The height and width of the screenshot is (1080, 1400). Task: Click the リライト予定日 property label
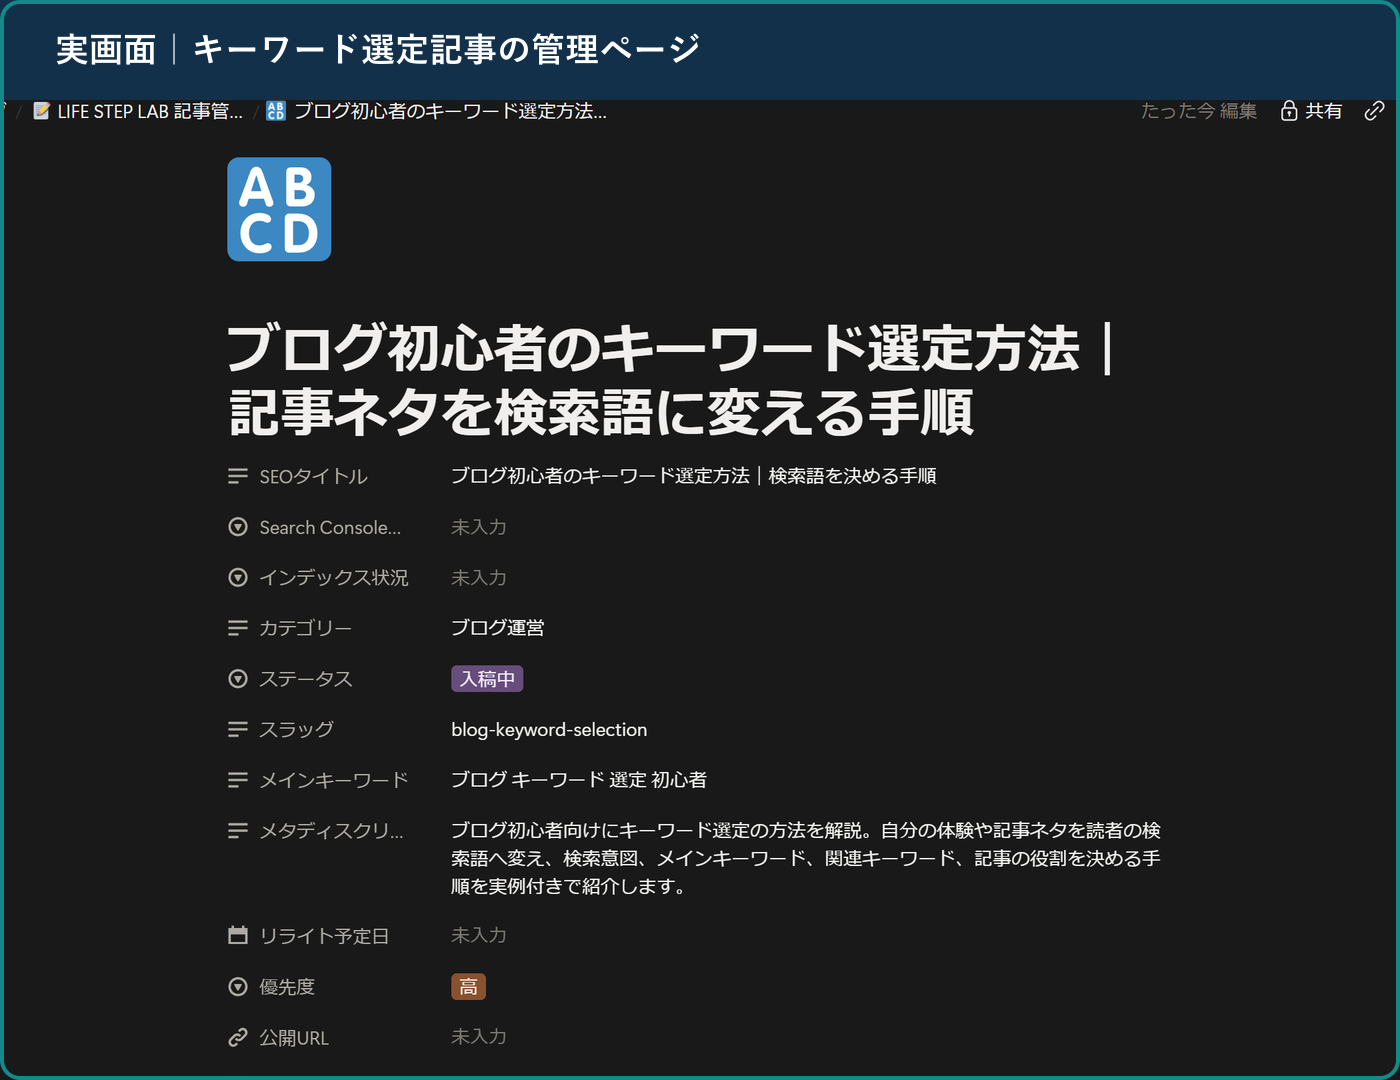(324, 936)
